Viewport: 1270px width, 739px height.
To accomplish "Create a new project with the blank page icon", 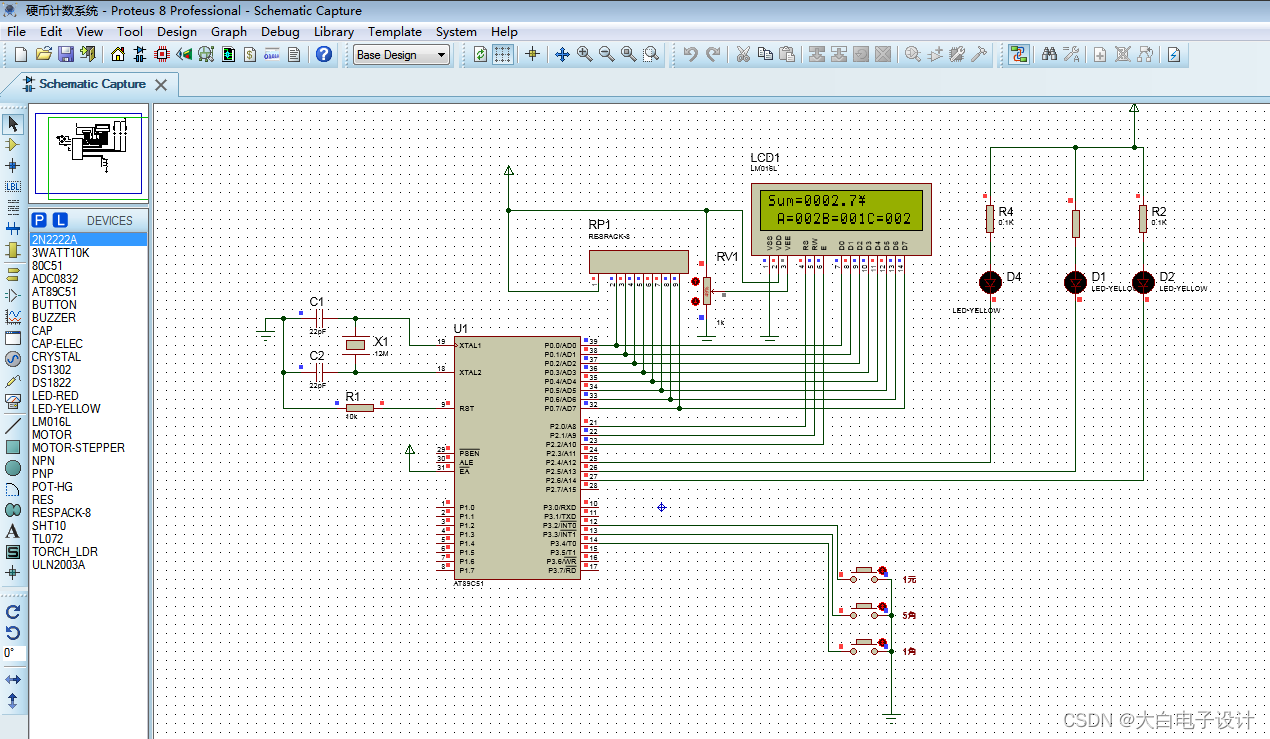I will [20, 54].
